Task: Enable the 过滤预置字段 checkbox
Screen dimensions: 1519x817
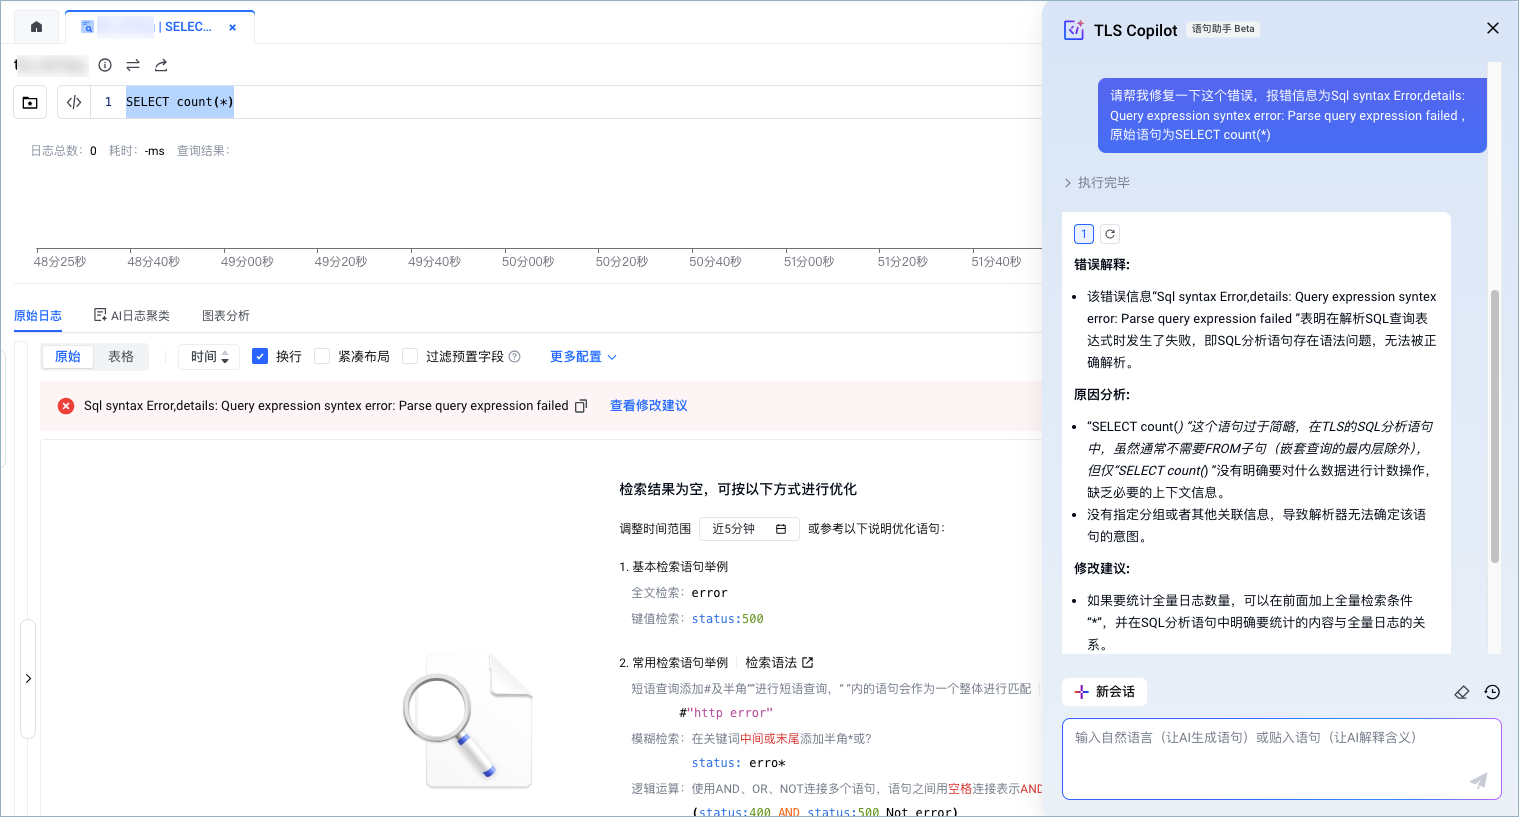Action: pyautogui.click(x=410, y=356)
